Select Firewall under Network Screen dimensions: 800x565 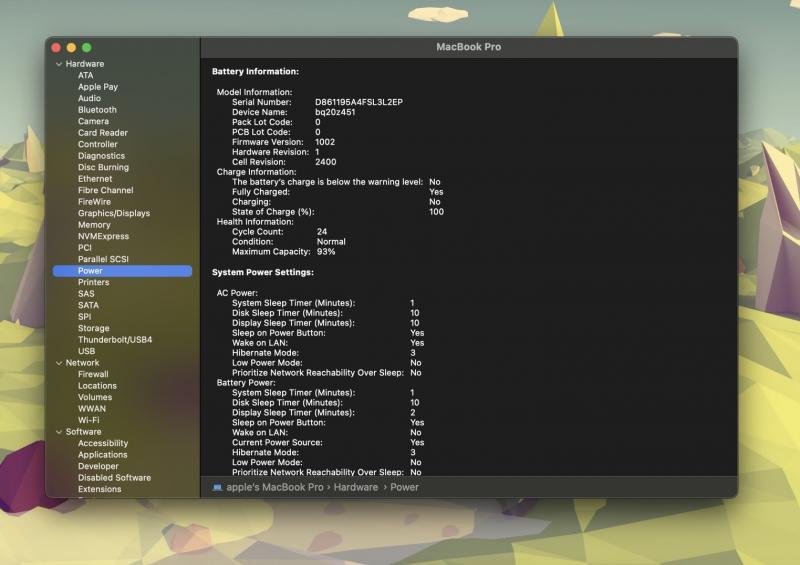coord(93,374)
